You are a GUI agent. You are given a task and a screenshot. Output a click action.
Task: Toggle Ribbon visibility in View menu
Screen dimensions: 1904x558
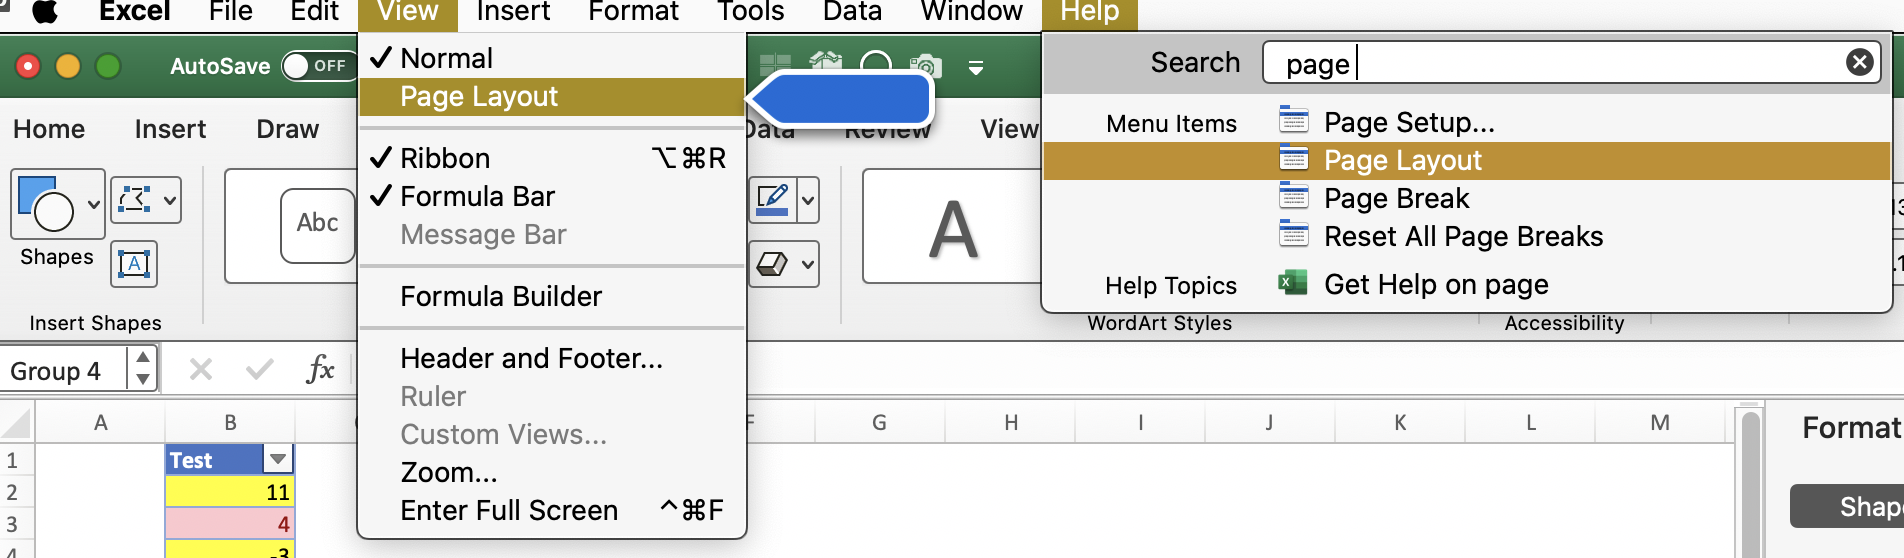click(x=551, y=158)
